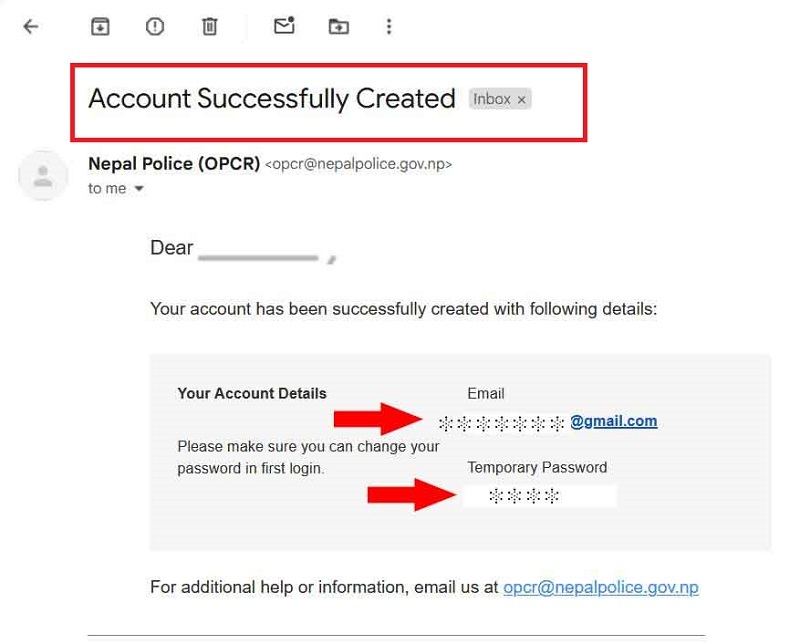Click the "to me" recipient text
The height and width of the screenshot is (644, 800).
107,189
